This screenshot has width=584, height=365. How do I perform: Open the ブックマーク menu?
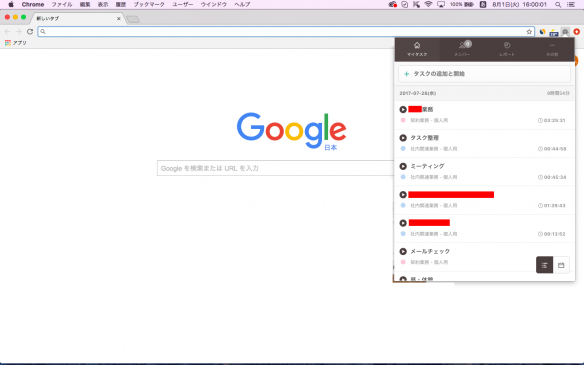[149, 4]
